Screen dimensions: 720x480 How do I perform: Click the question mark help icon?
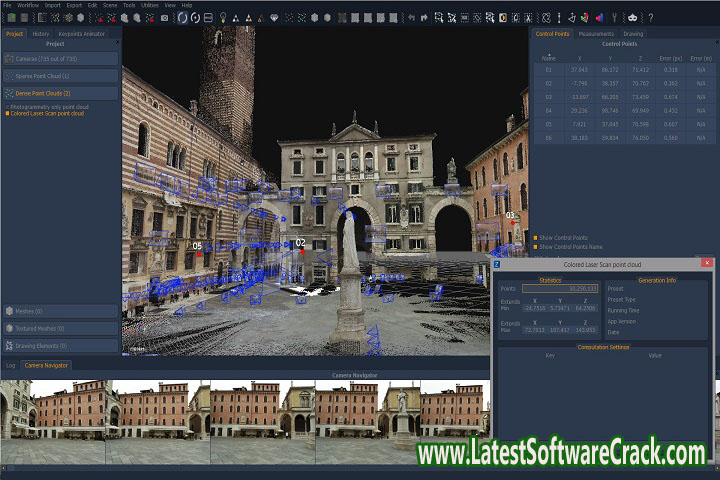650,18
